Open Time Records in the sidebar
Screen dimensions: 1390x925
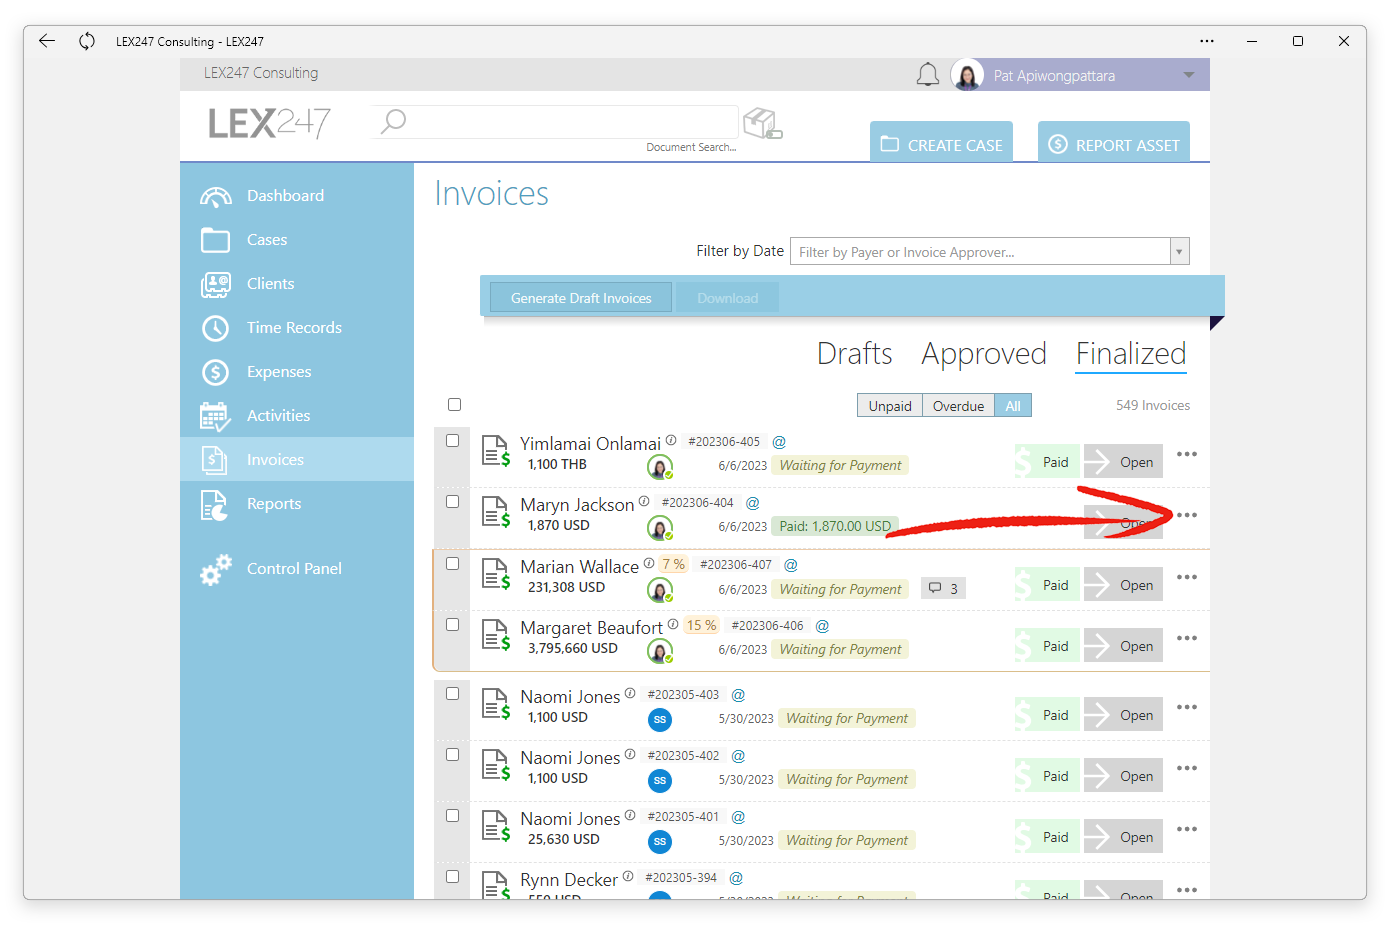(297, 328)
